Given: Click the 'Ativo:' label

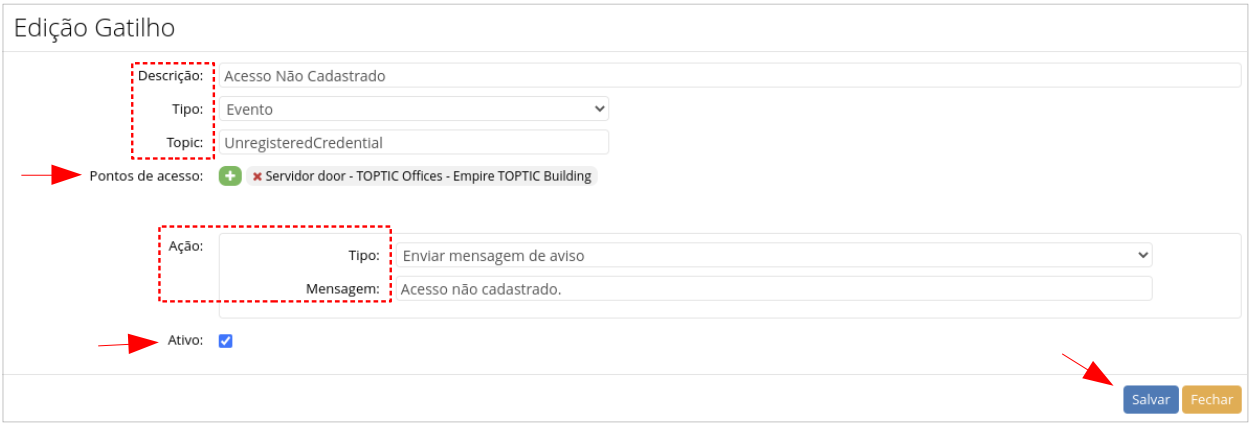Looking at the screenshot, I should tap(186, 341).
